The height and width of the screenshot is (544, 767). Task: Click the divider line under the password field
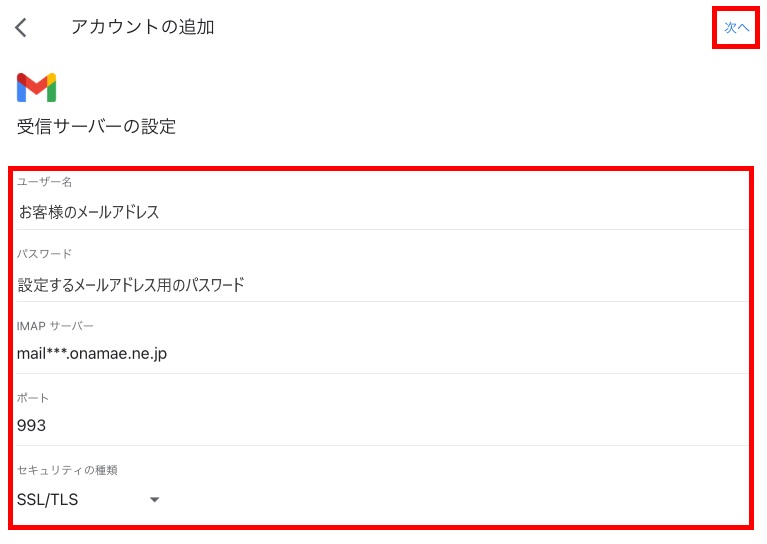382,301
